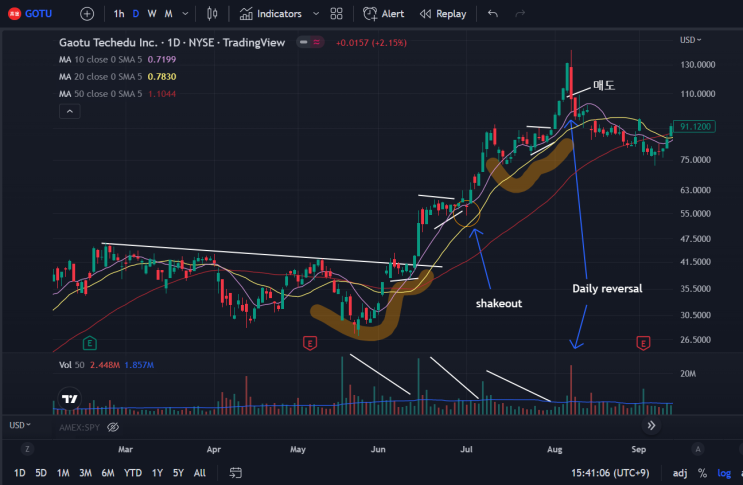Click the MA 20 indicator legend
The height and width of the screenshot is (485, 743).
tap(117, 77)
